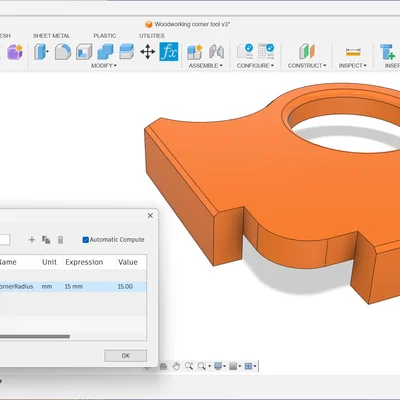Click the Look At icon in navigation bar
The height and width of the screenshot is (400, 400).
[163, 366]
